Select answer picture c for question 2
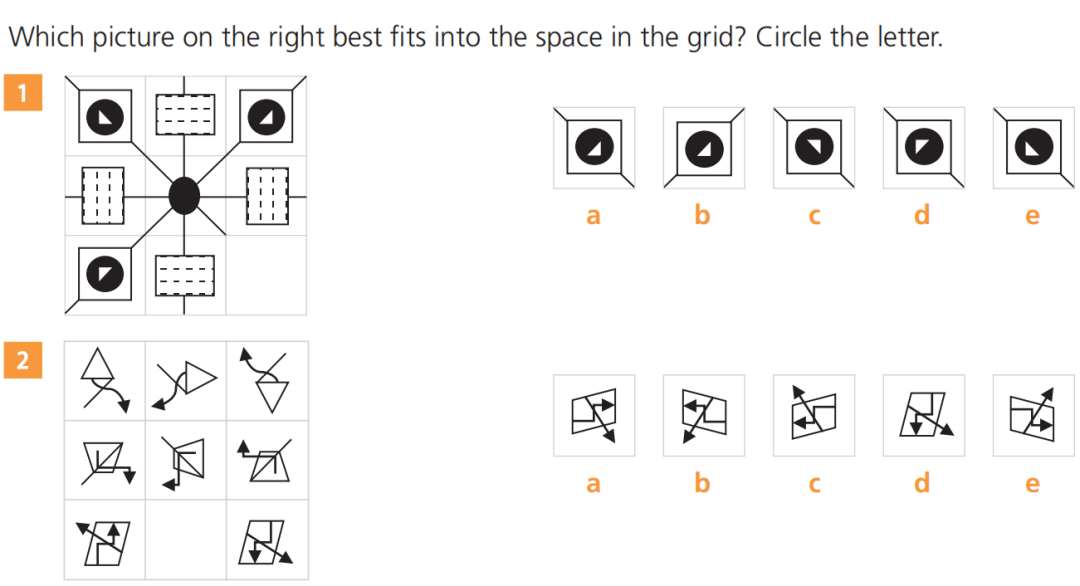The height and width of the screenshot is (586, 1080). [x=813, y=416]
